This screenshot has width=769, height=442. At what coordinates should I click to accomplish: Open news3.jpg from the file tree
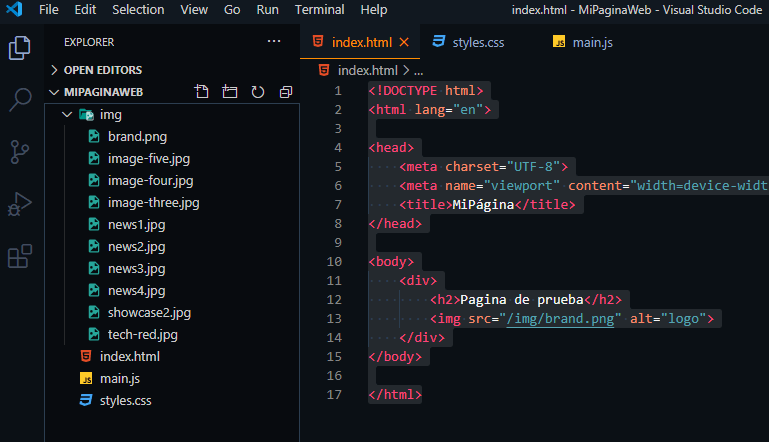(136, 269)
